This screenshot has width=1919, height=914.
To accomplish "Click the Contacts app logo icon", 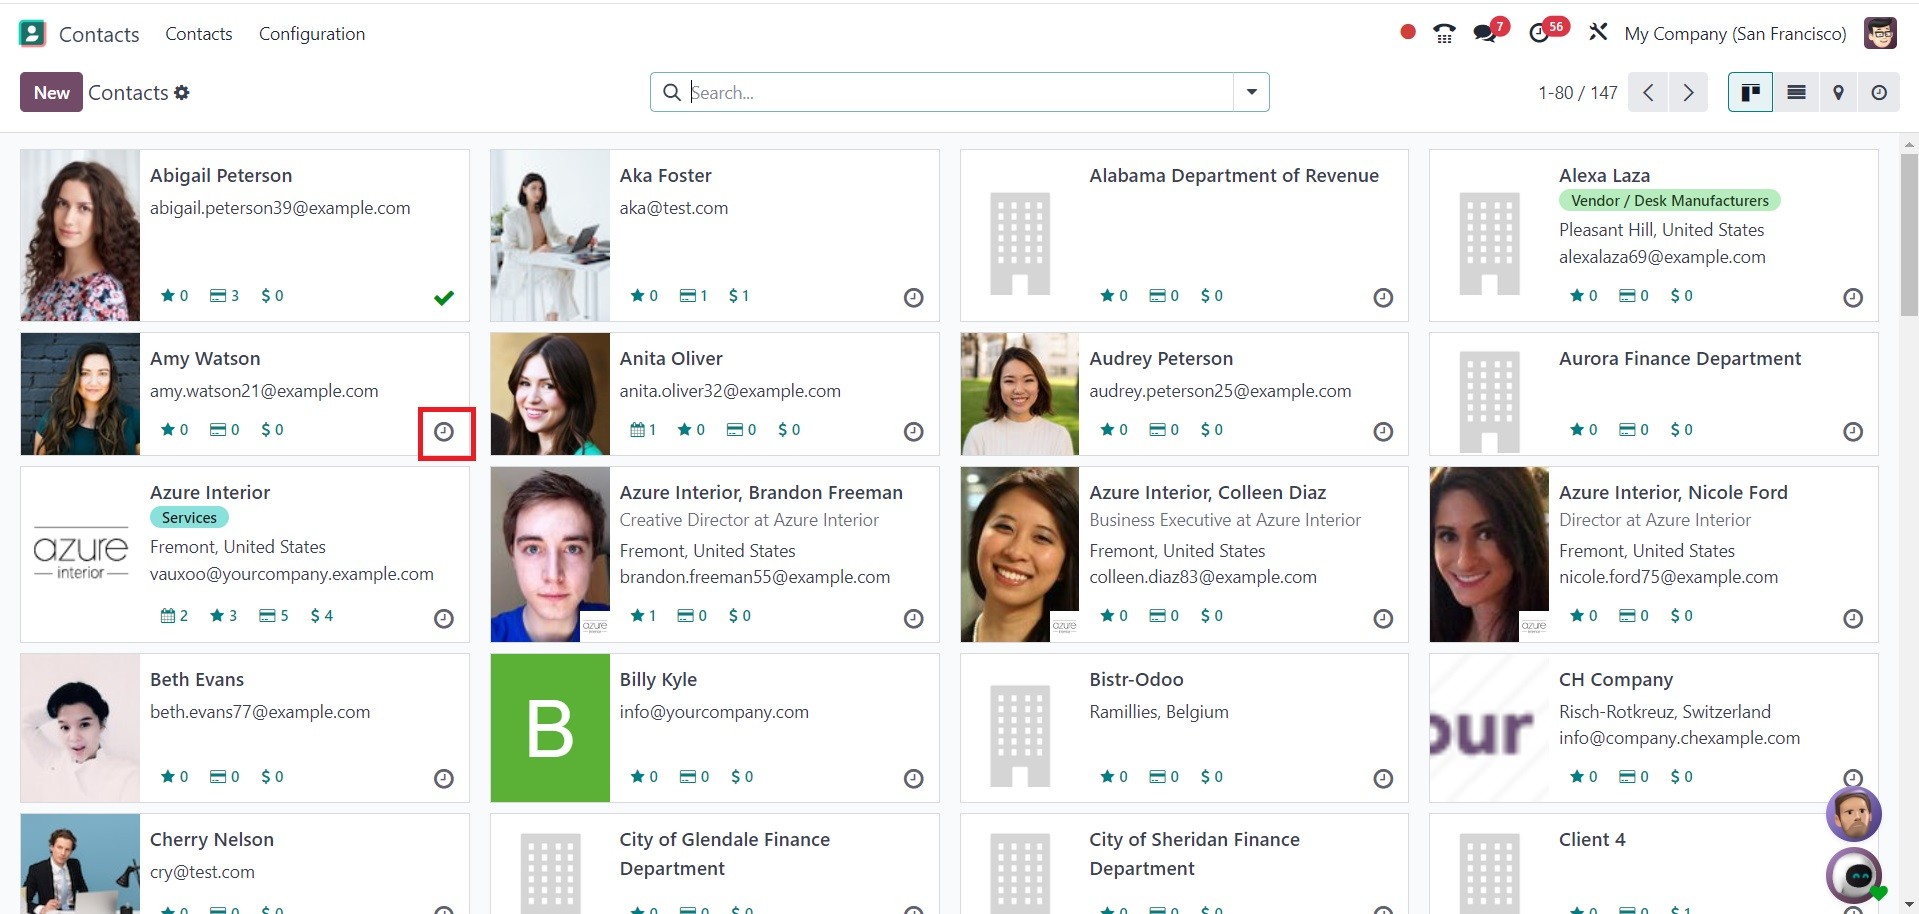I will 32,34.
